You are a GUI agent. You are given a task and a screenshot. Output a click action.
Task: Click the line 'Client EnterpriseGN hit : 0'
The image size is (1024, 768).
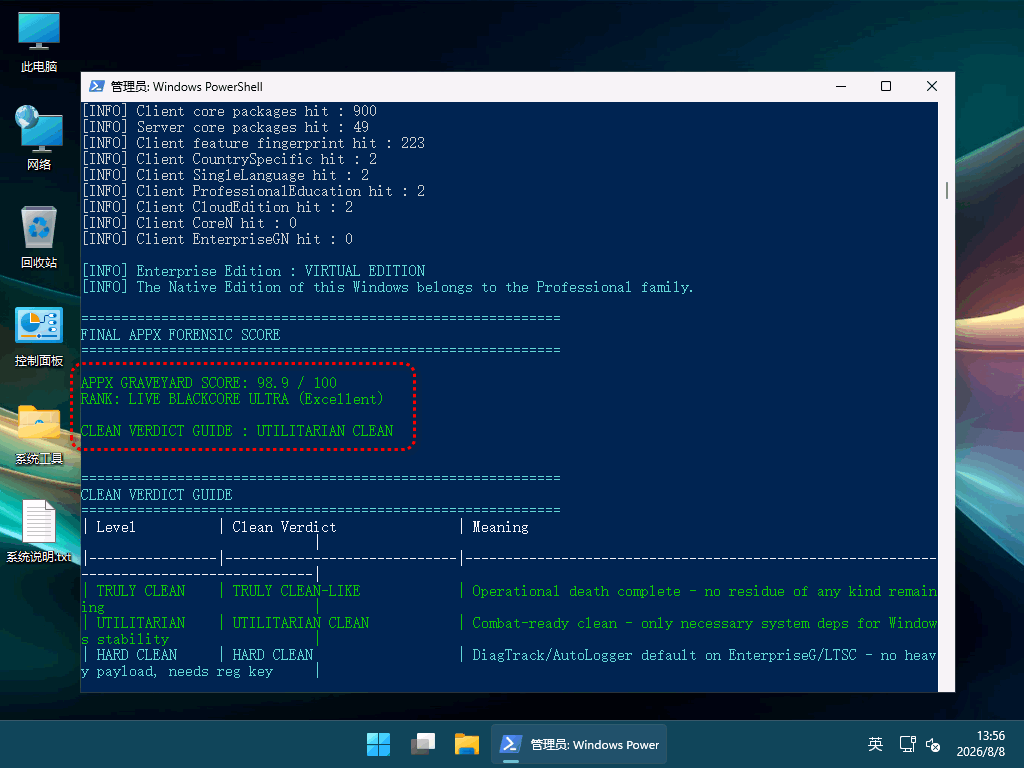(x=217, y=239)
